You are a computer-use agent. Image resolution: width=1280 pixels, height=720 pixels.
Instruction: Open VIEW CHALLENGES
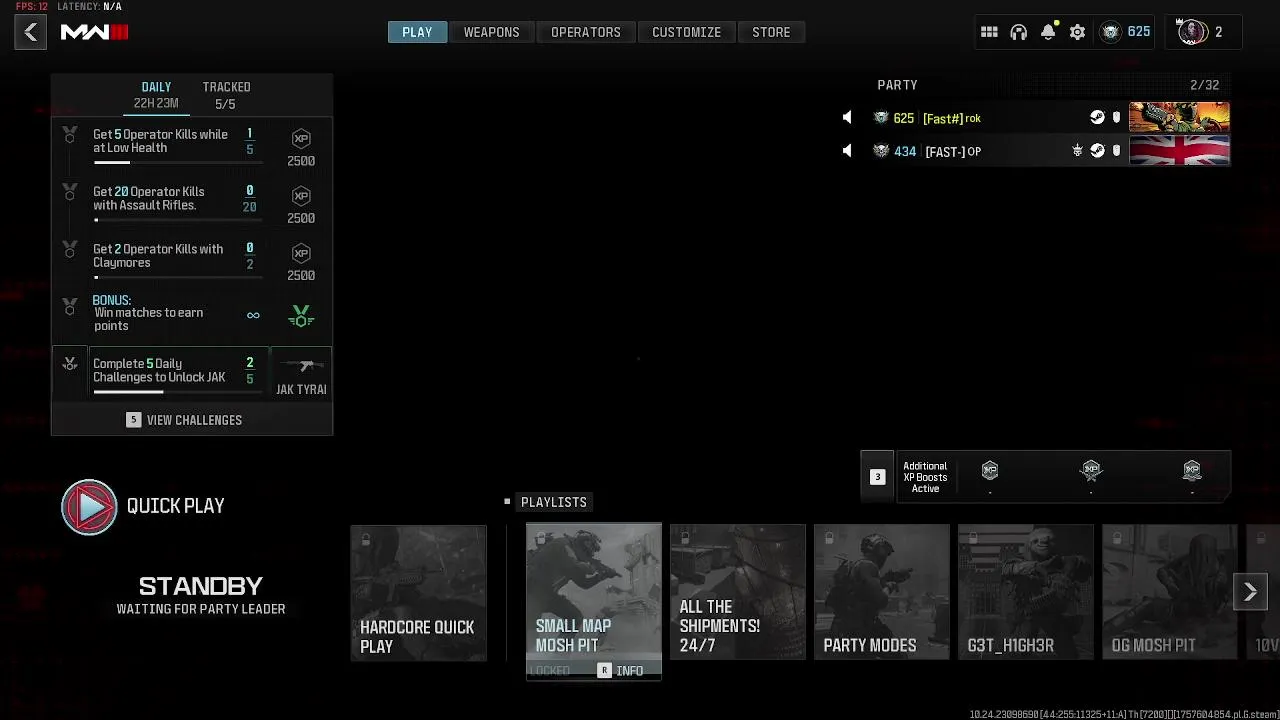coord(192,420)
